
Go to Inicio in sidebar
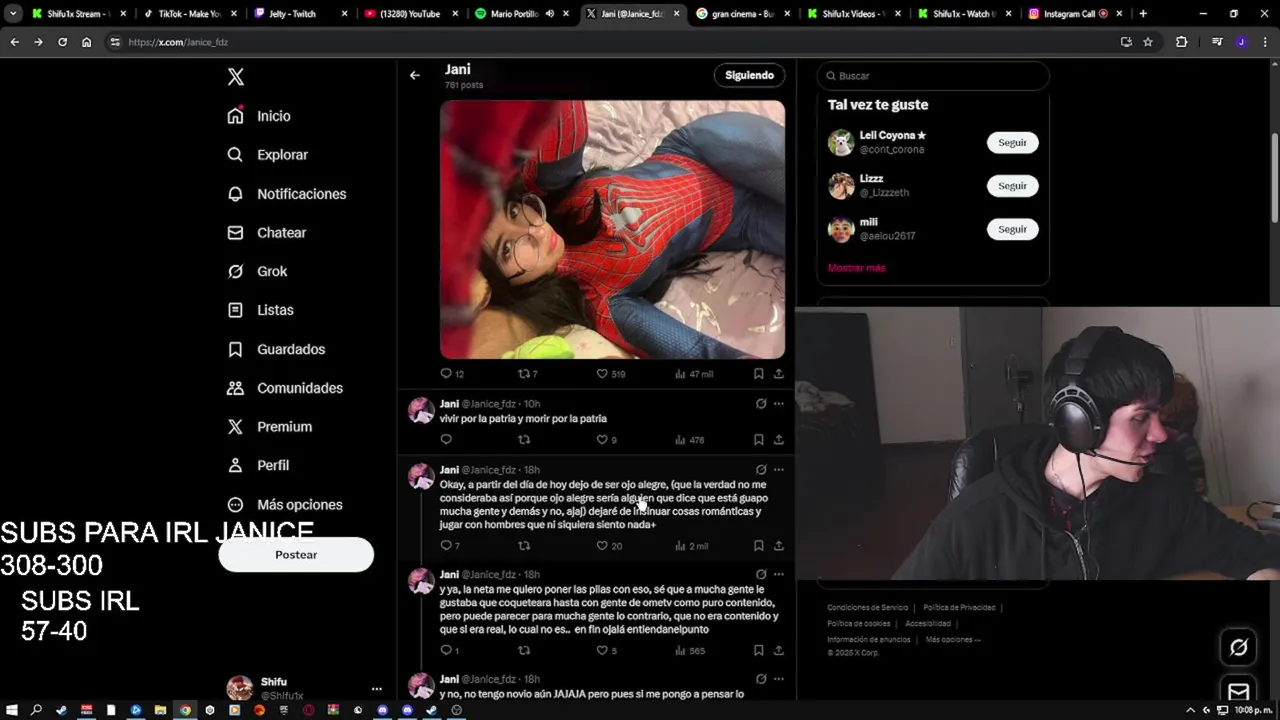259,116
